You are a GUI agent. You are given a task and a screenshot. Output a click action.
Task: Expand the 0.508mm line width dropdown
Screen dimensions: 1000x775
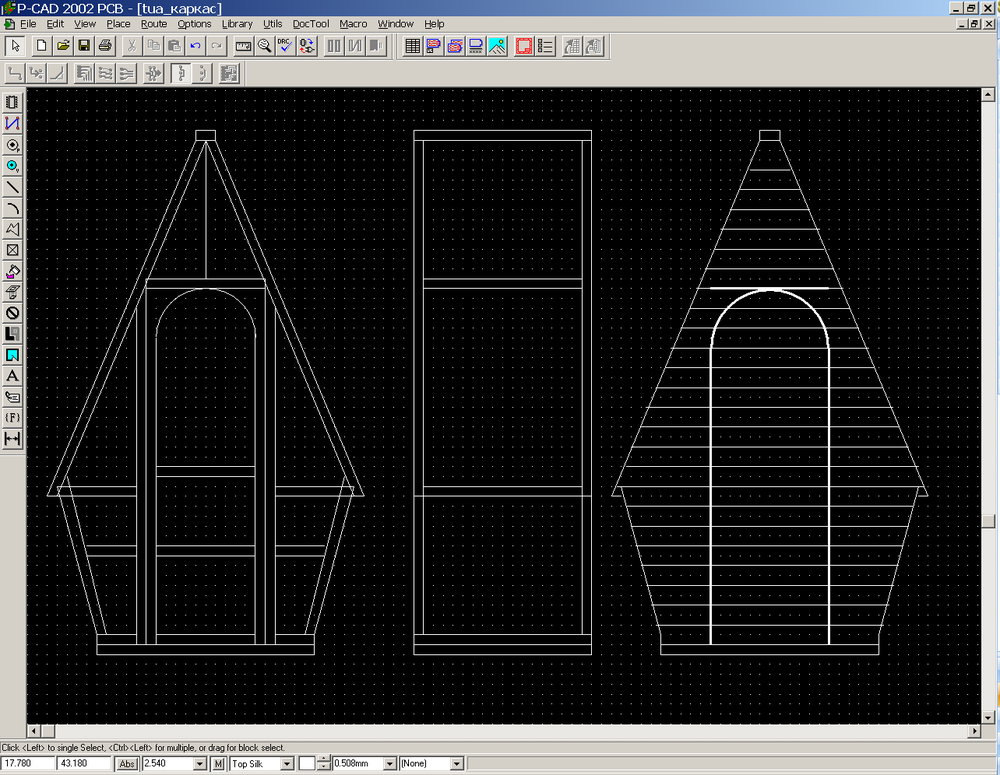[390, 764]
